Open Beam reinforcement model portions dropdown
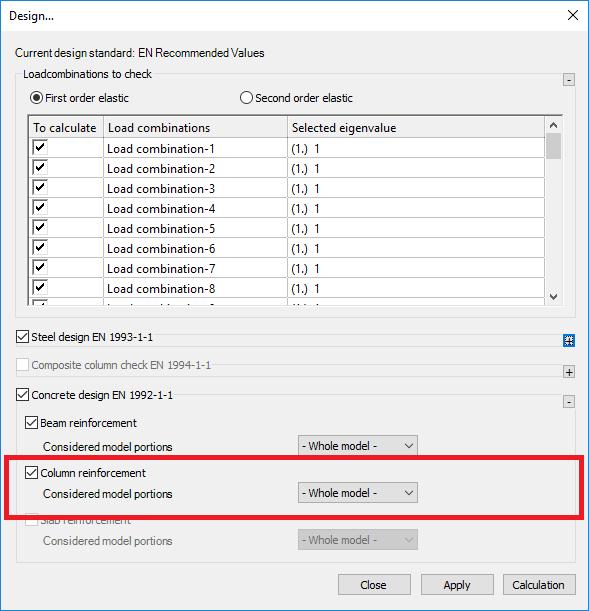Image resolution: width=589 pixels, height=611 pixels. coord(358,446)
